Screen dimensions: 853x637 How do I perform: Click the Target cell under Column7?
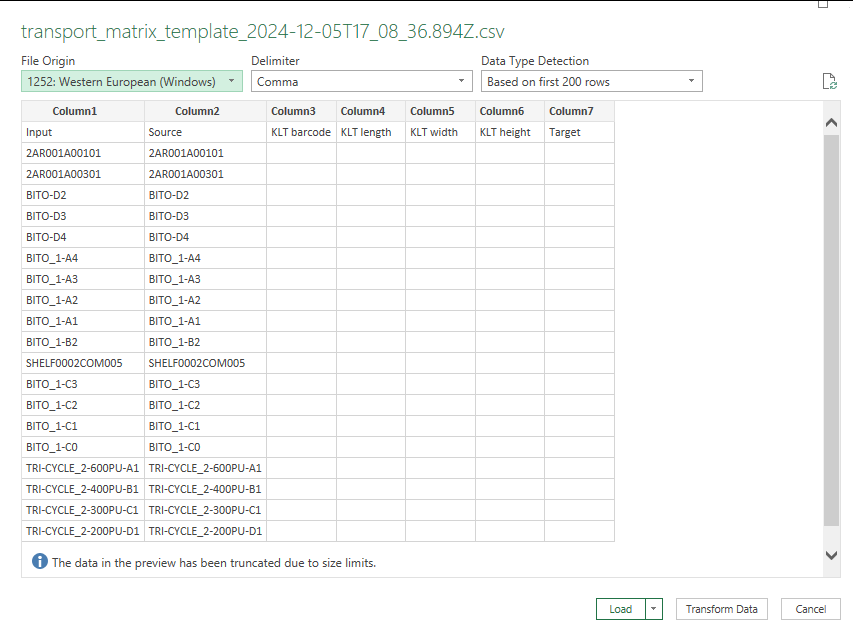[x=579, y=132]
